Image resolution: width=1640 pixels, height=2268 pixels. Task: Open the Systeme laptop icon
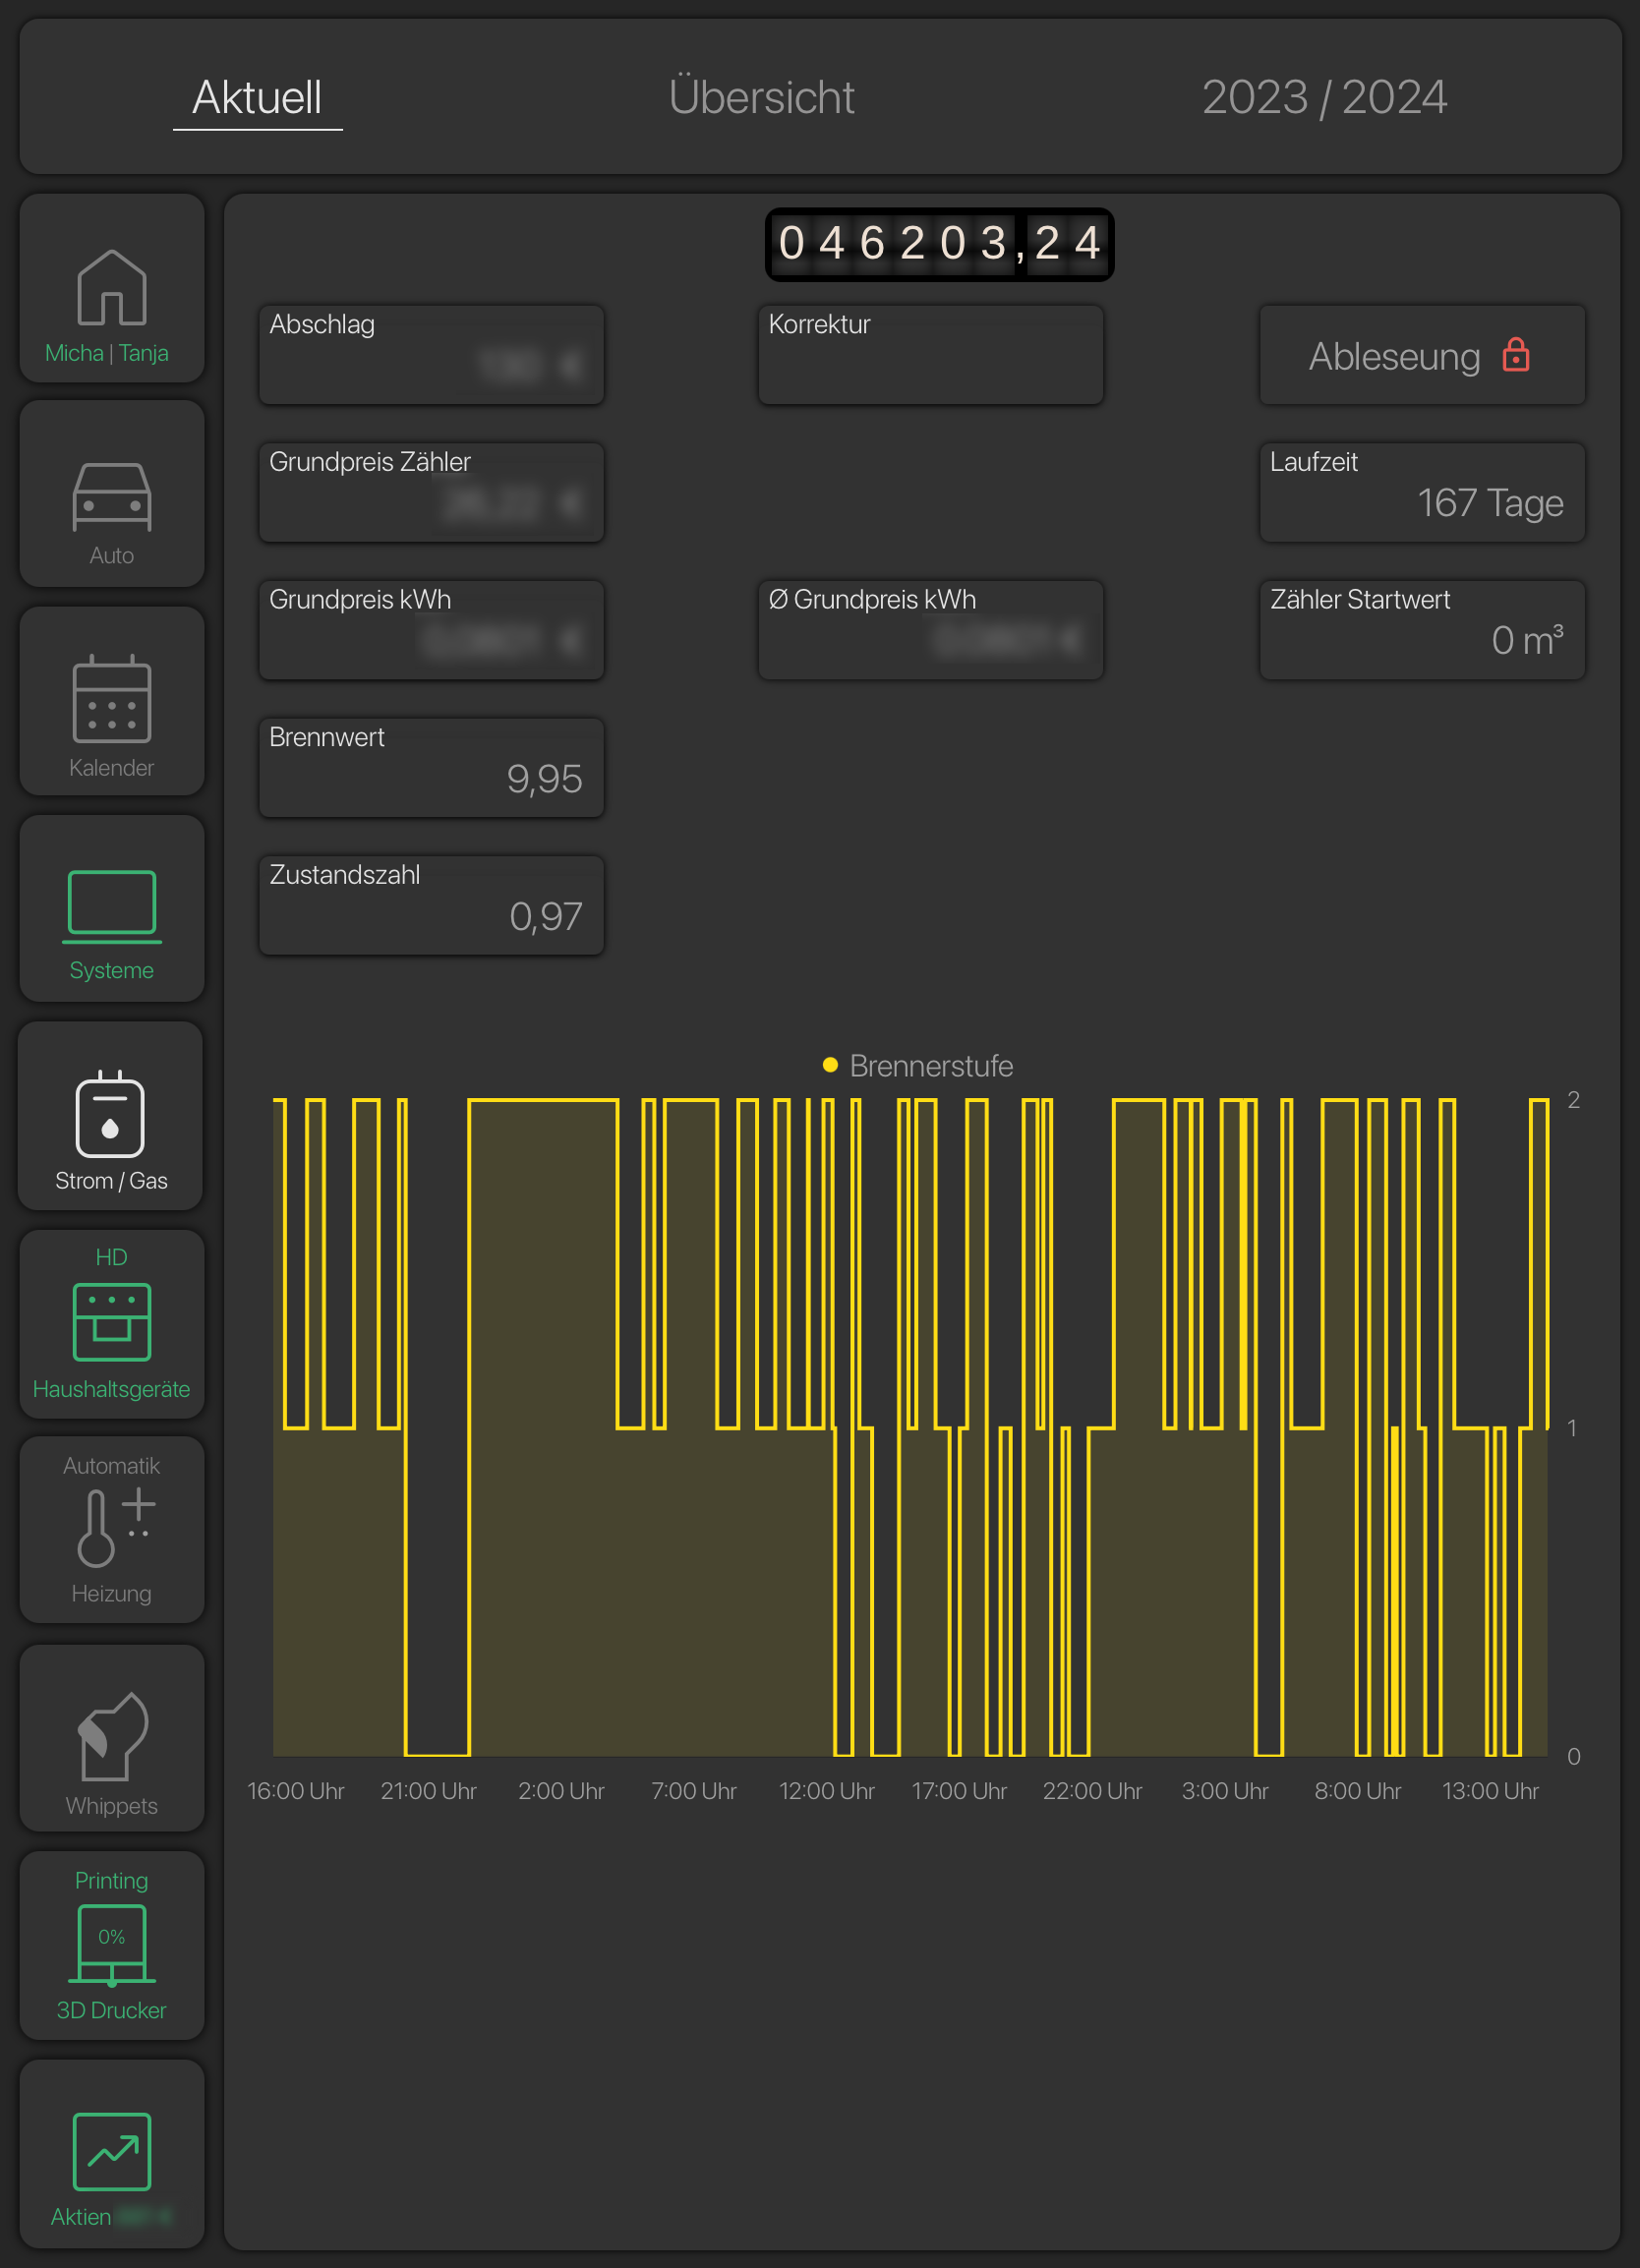point(112,908)
